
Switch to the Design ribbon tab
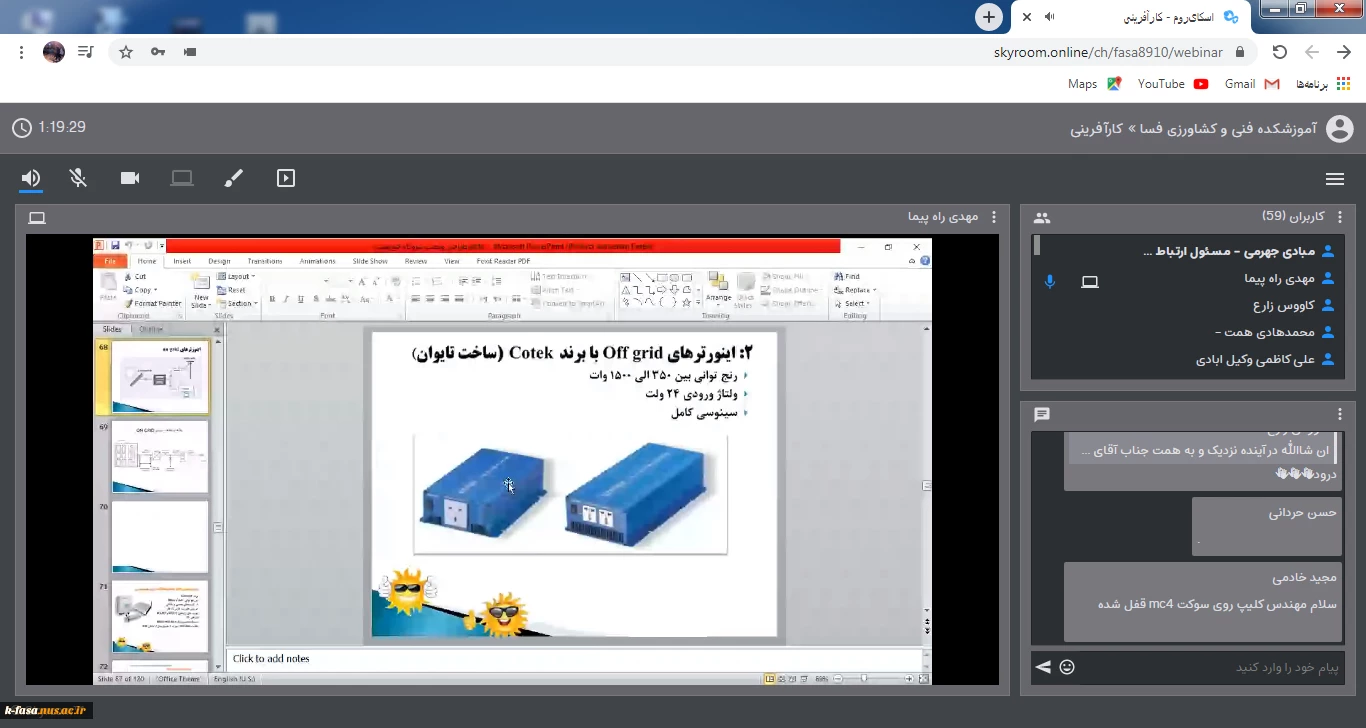[219, 261]
